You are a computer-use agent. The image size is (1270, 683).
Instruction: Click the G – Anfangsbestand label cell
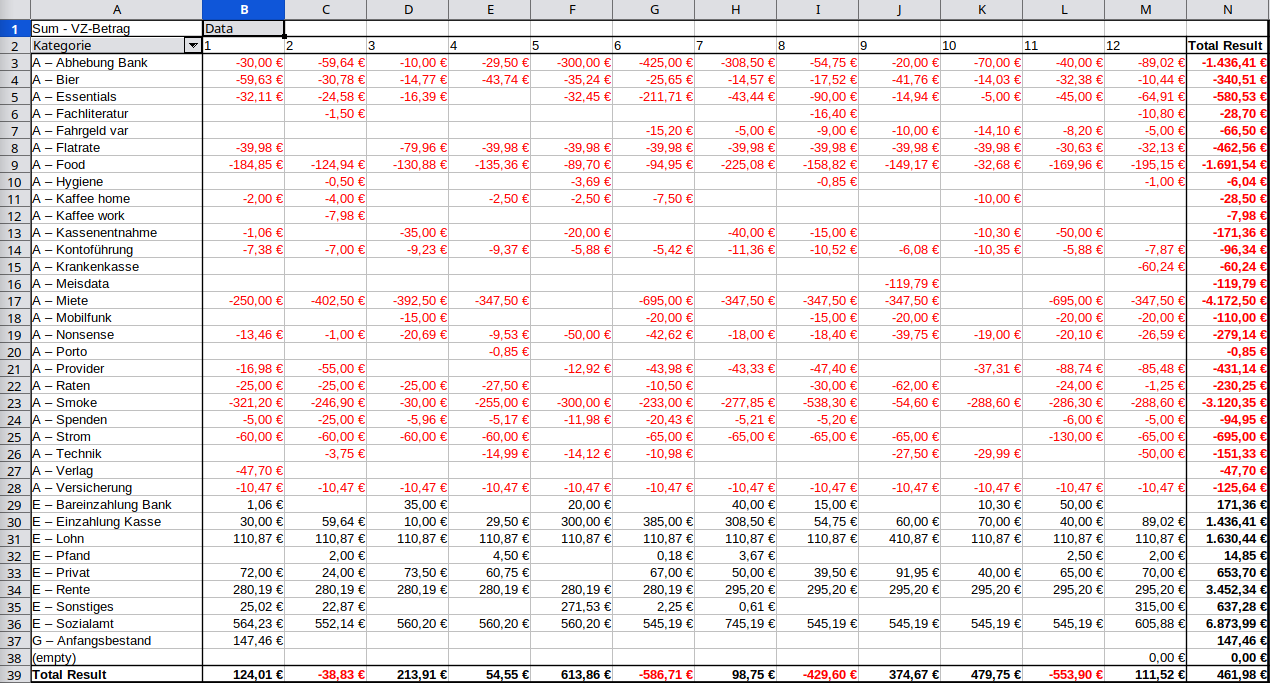(116, 641)
